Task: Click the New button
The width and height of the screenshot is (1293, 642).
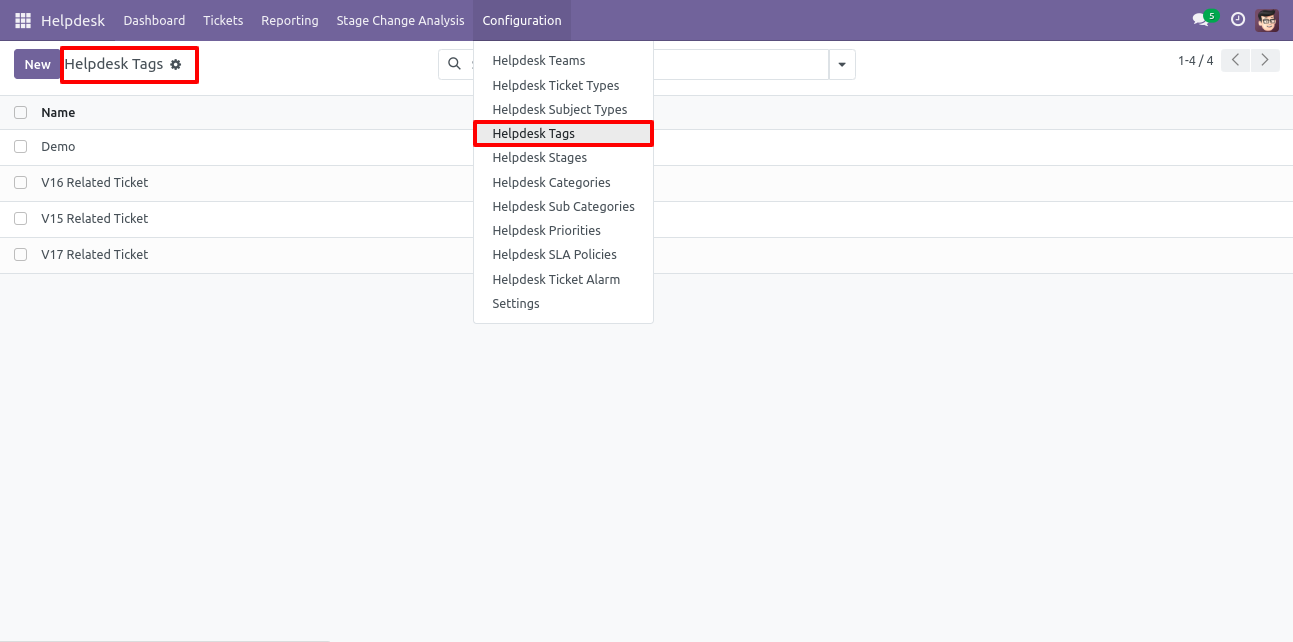Action: 37,64
